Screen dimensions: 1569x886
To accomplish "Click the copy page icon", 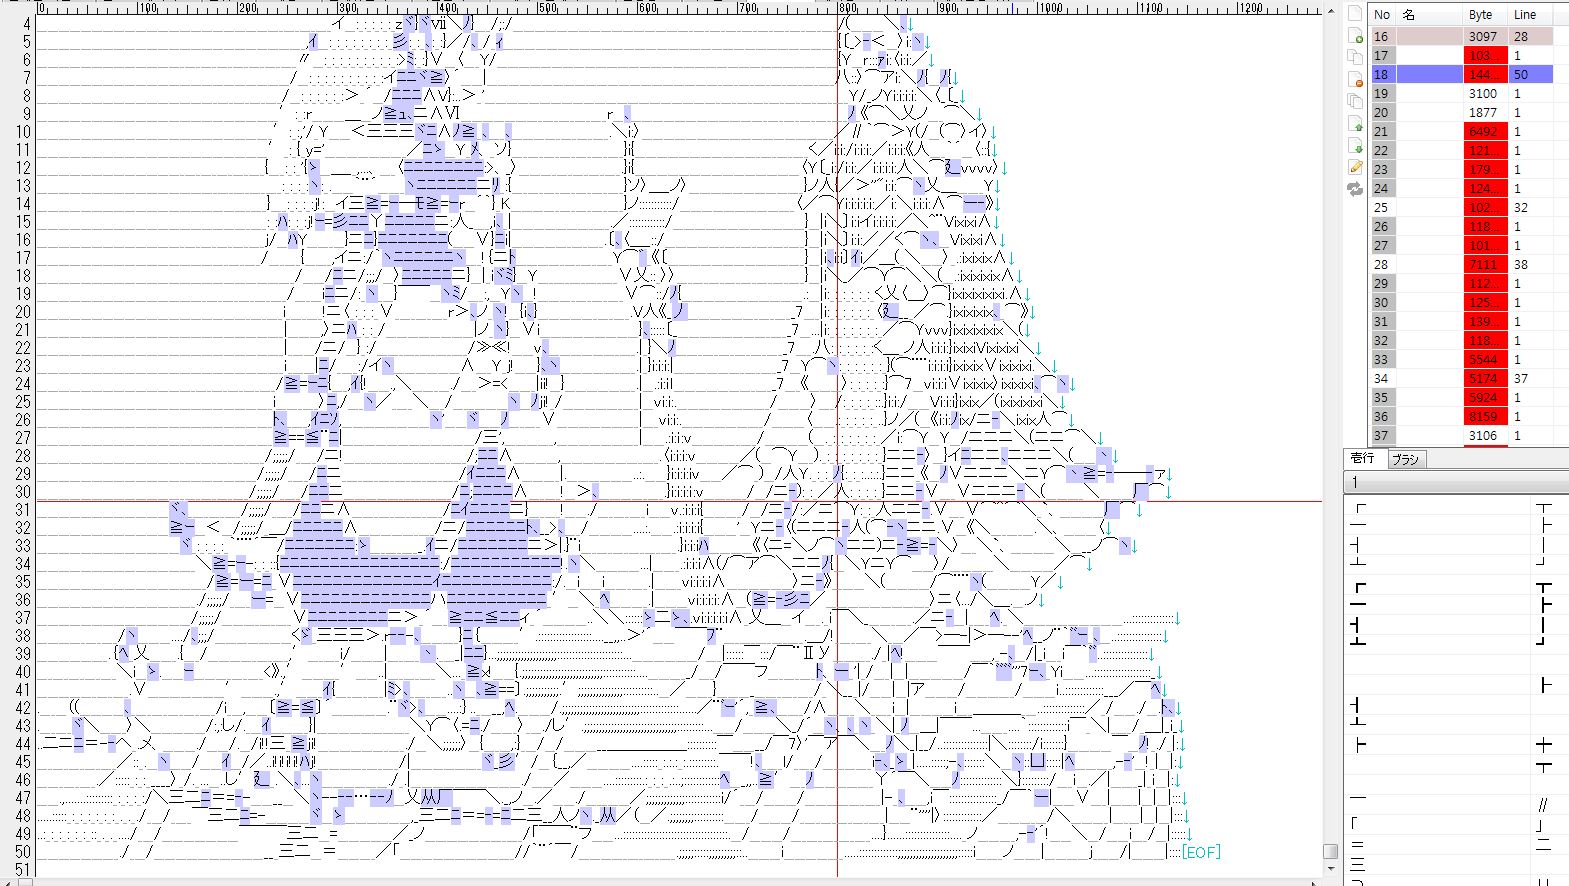I will tap(1355, 57).
